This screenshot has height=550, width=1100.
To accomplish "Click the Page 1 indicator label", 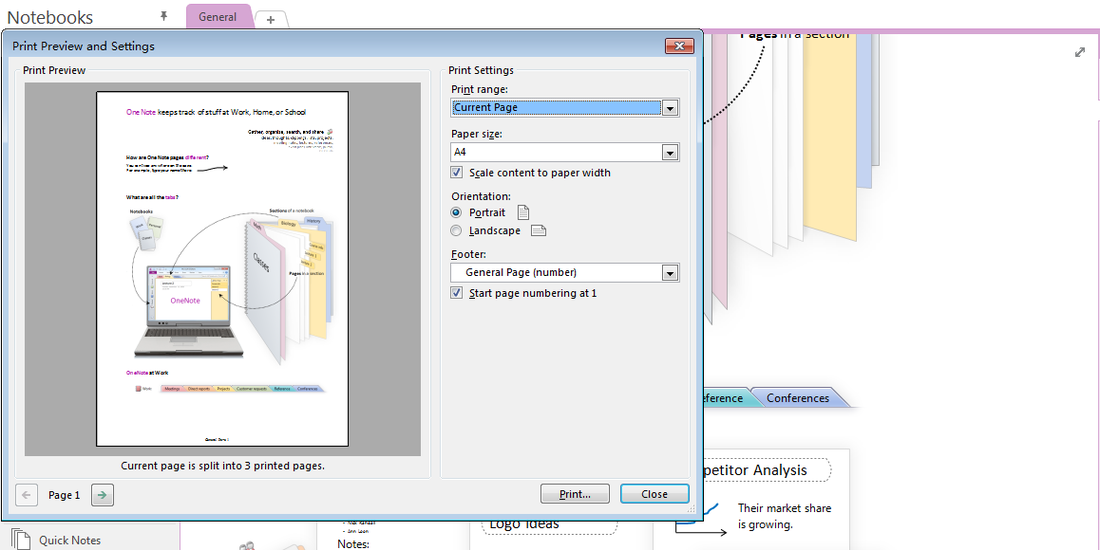I will [x=65, y=495].
